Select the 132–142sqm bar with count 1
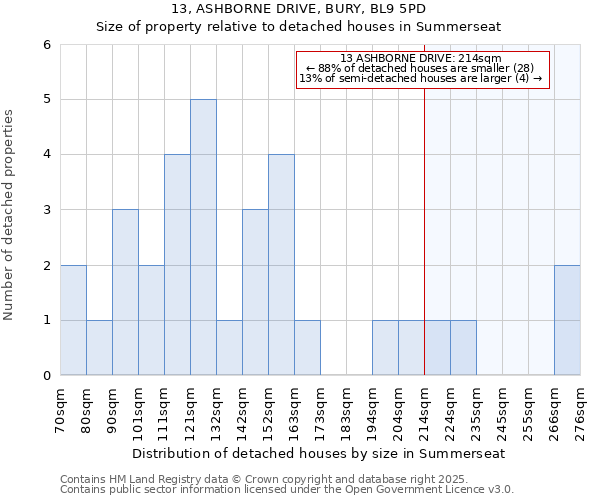The width and height of the screenshot is (600, 500). click(229, 347)
